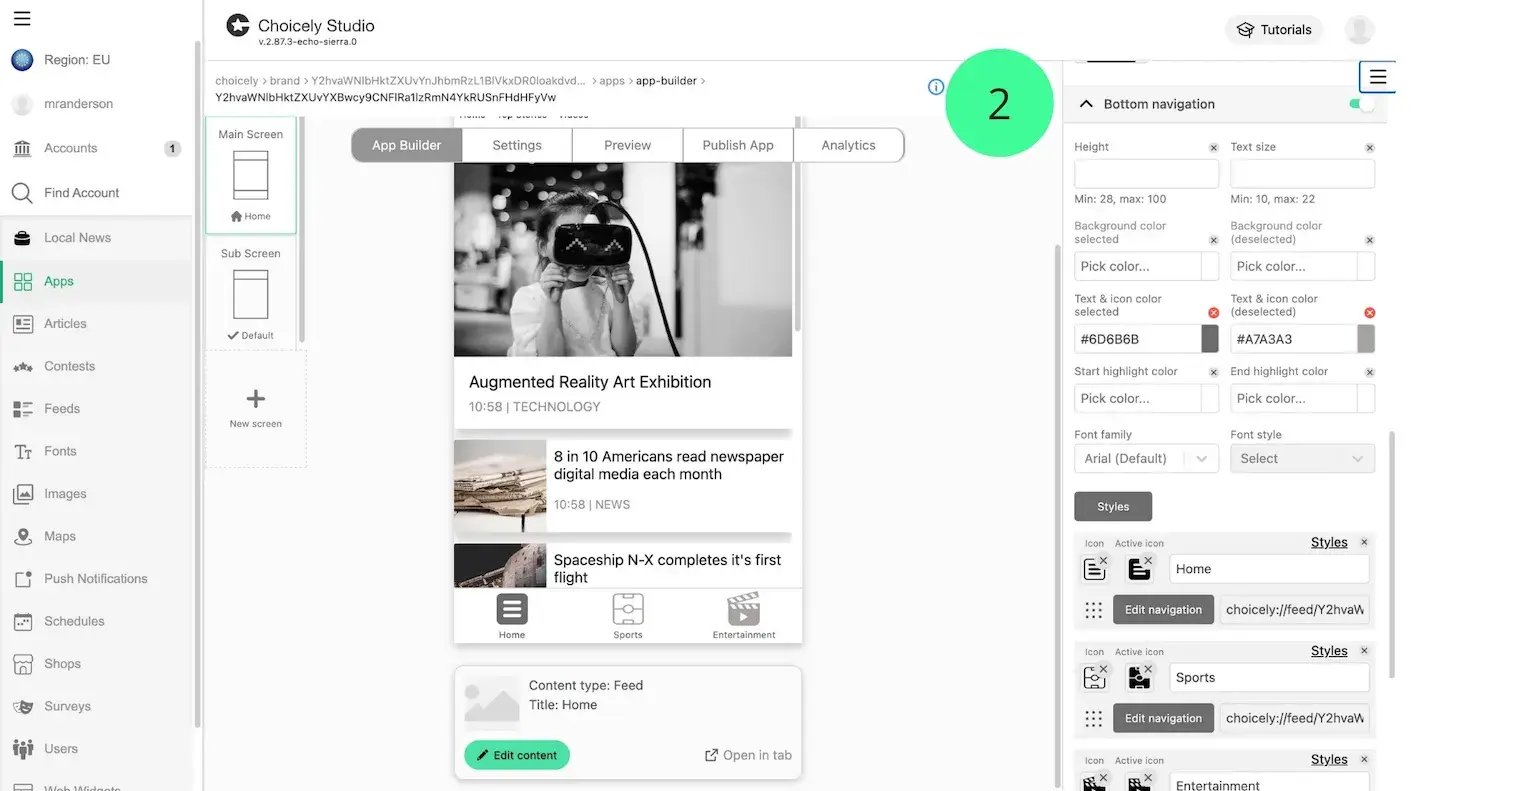This screenshot has width=1536, height=791.
Task: Click brand in the breadcrumb
Action: tap(285, 81)
